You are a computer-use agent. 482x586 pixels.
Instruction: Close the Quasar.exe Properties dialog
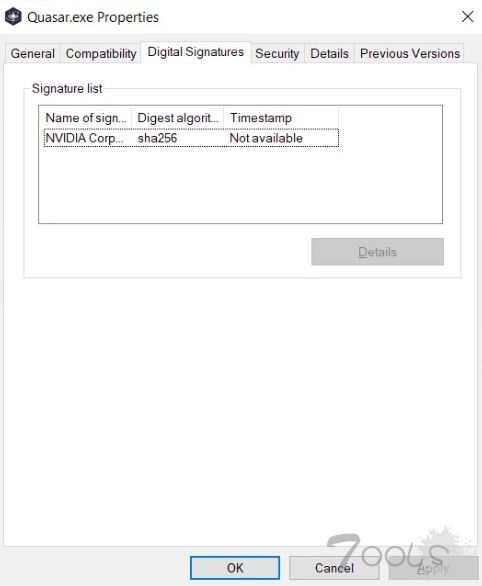click(x=467, y=16)
